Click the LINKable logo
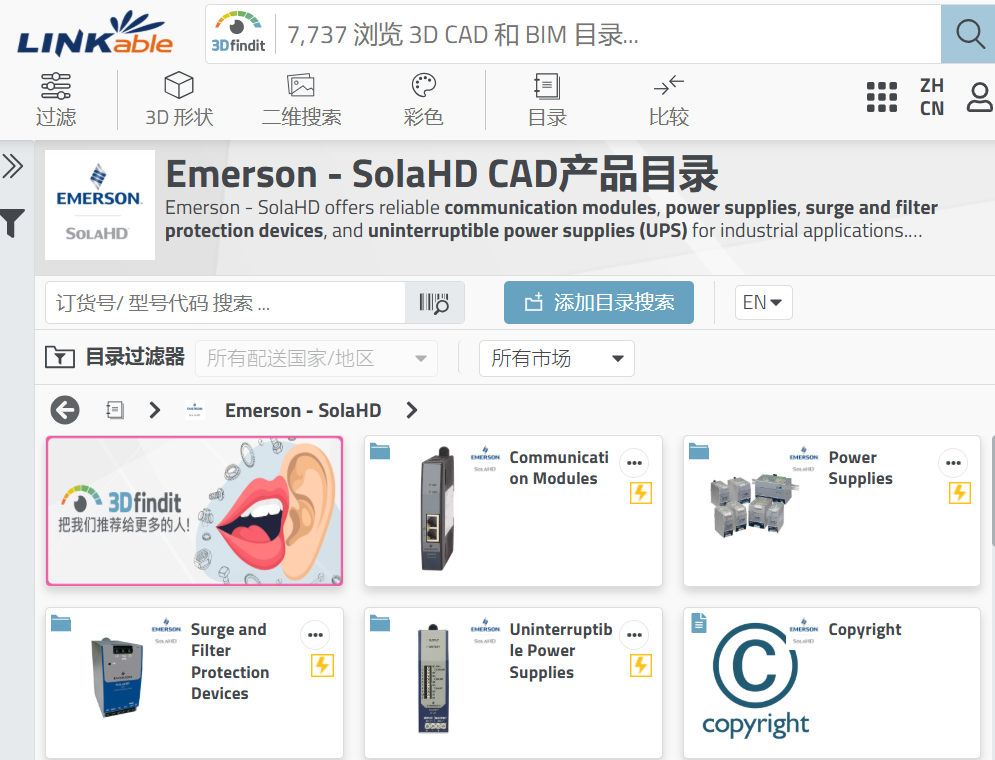This screenshot has height=760, width=995. (x=95, y=34)
